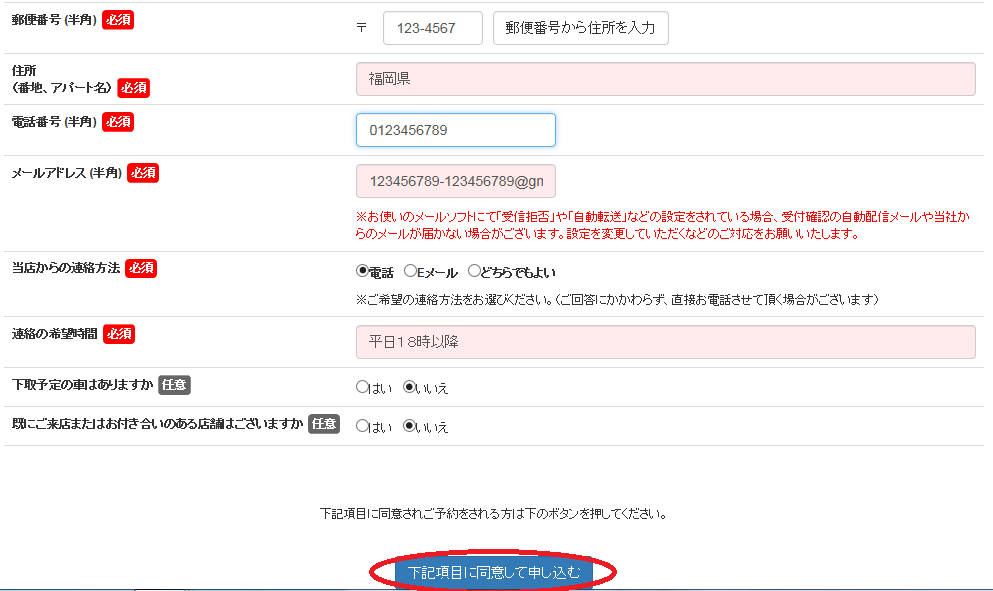
Task: Focus the phone number field 0123456789
Action: pyautogui.click(x=456, y=130)
